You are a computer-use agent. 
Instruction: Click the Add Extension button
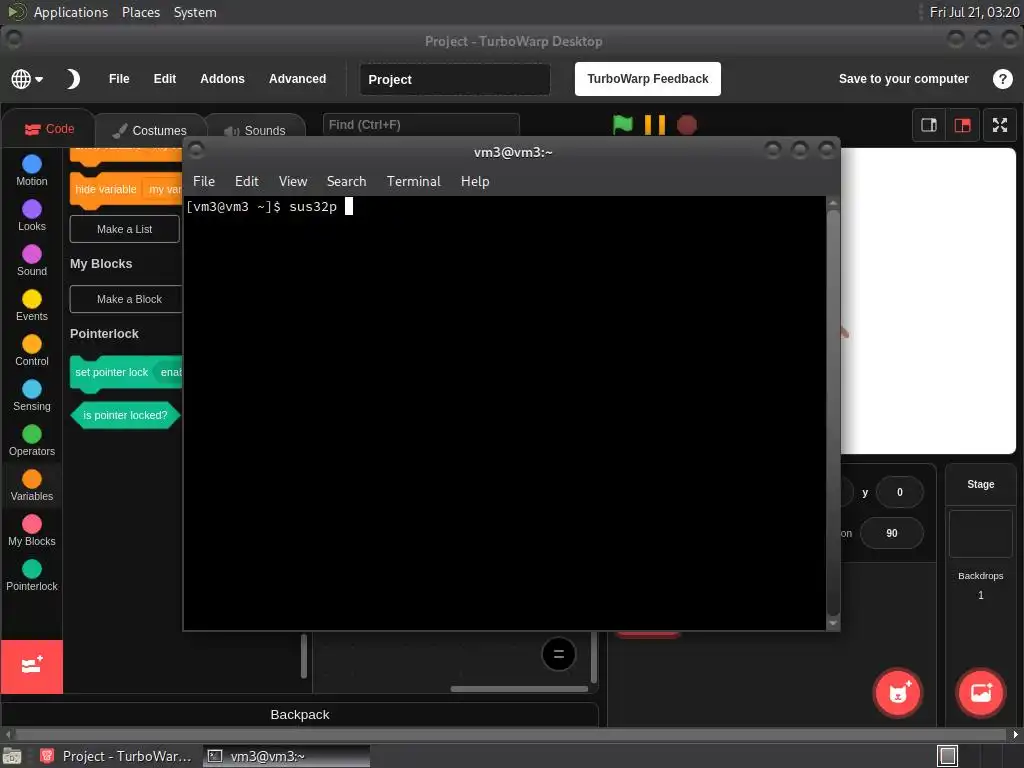[x=31, y=666]
